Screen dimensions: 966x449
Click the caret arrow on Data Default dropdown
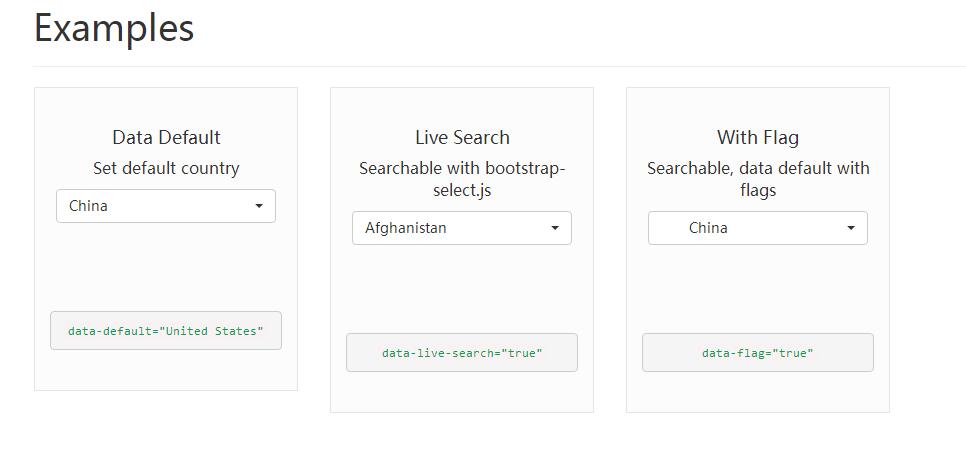click(x=259, y=206)
